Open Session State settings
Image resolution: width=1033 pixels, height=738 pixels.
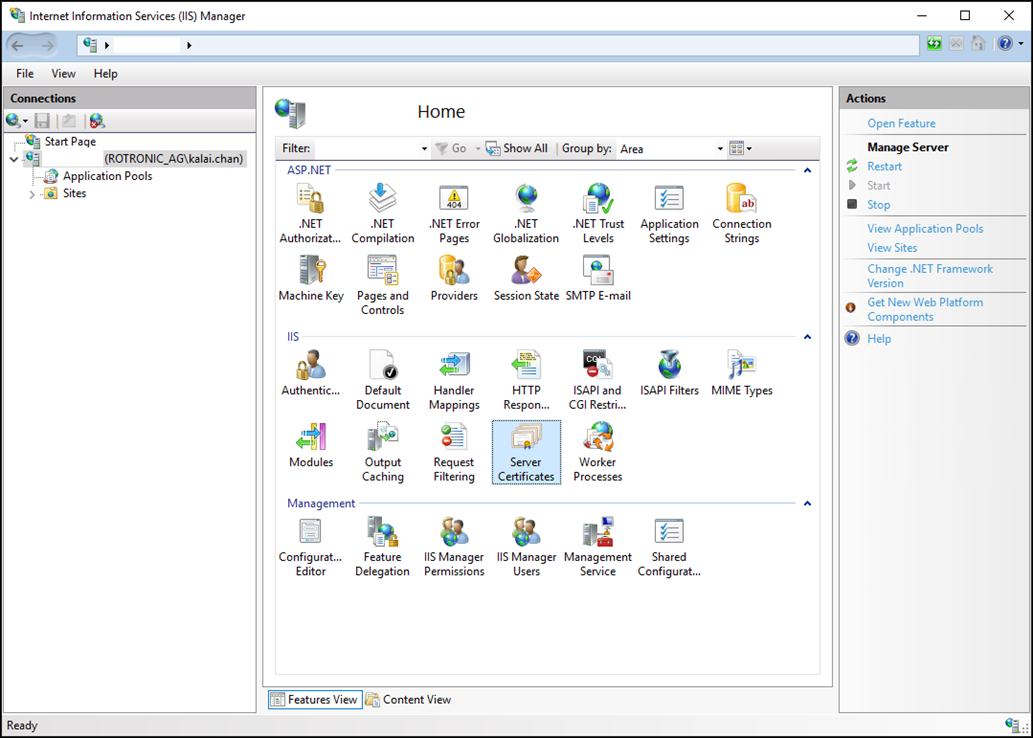click(x=526, y=279)
